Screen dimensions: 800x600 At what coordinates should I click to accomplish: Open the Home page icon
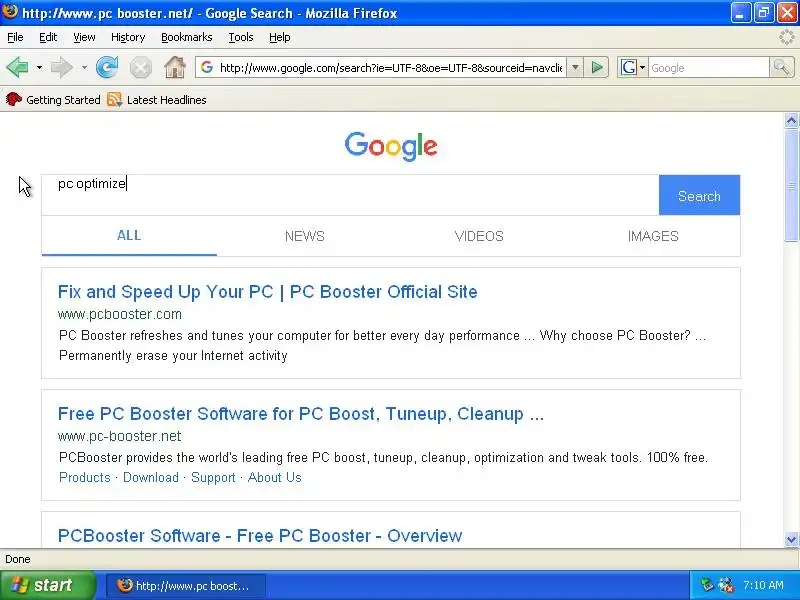pos(174,67)
